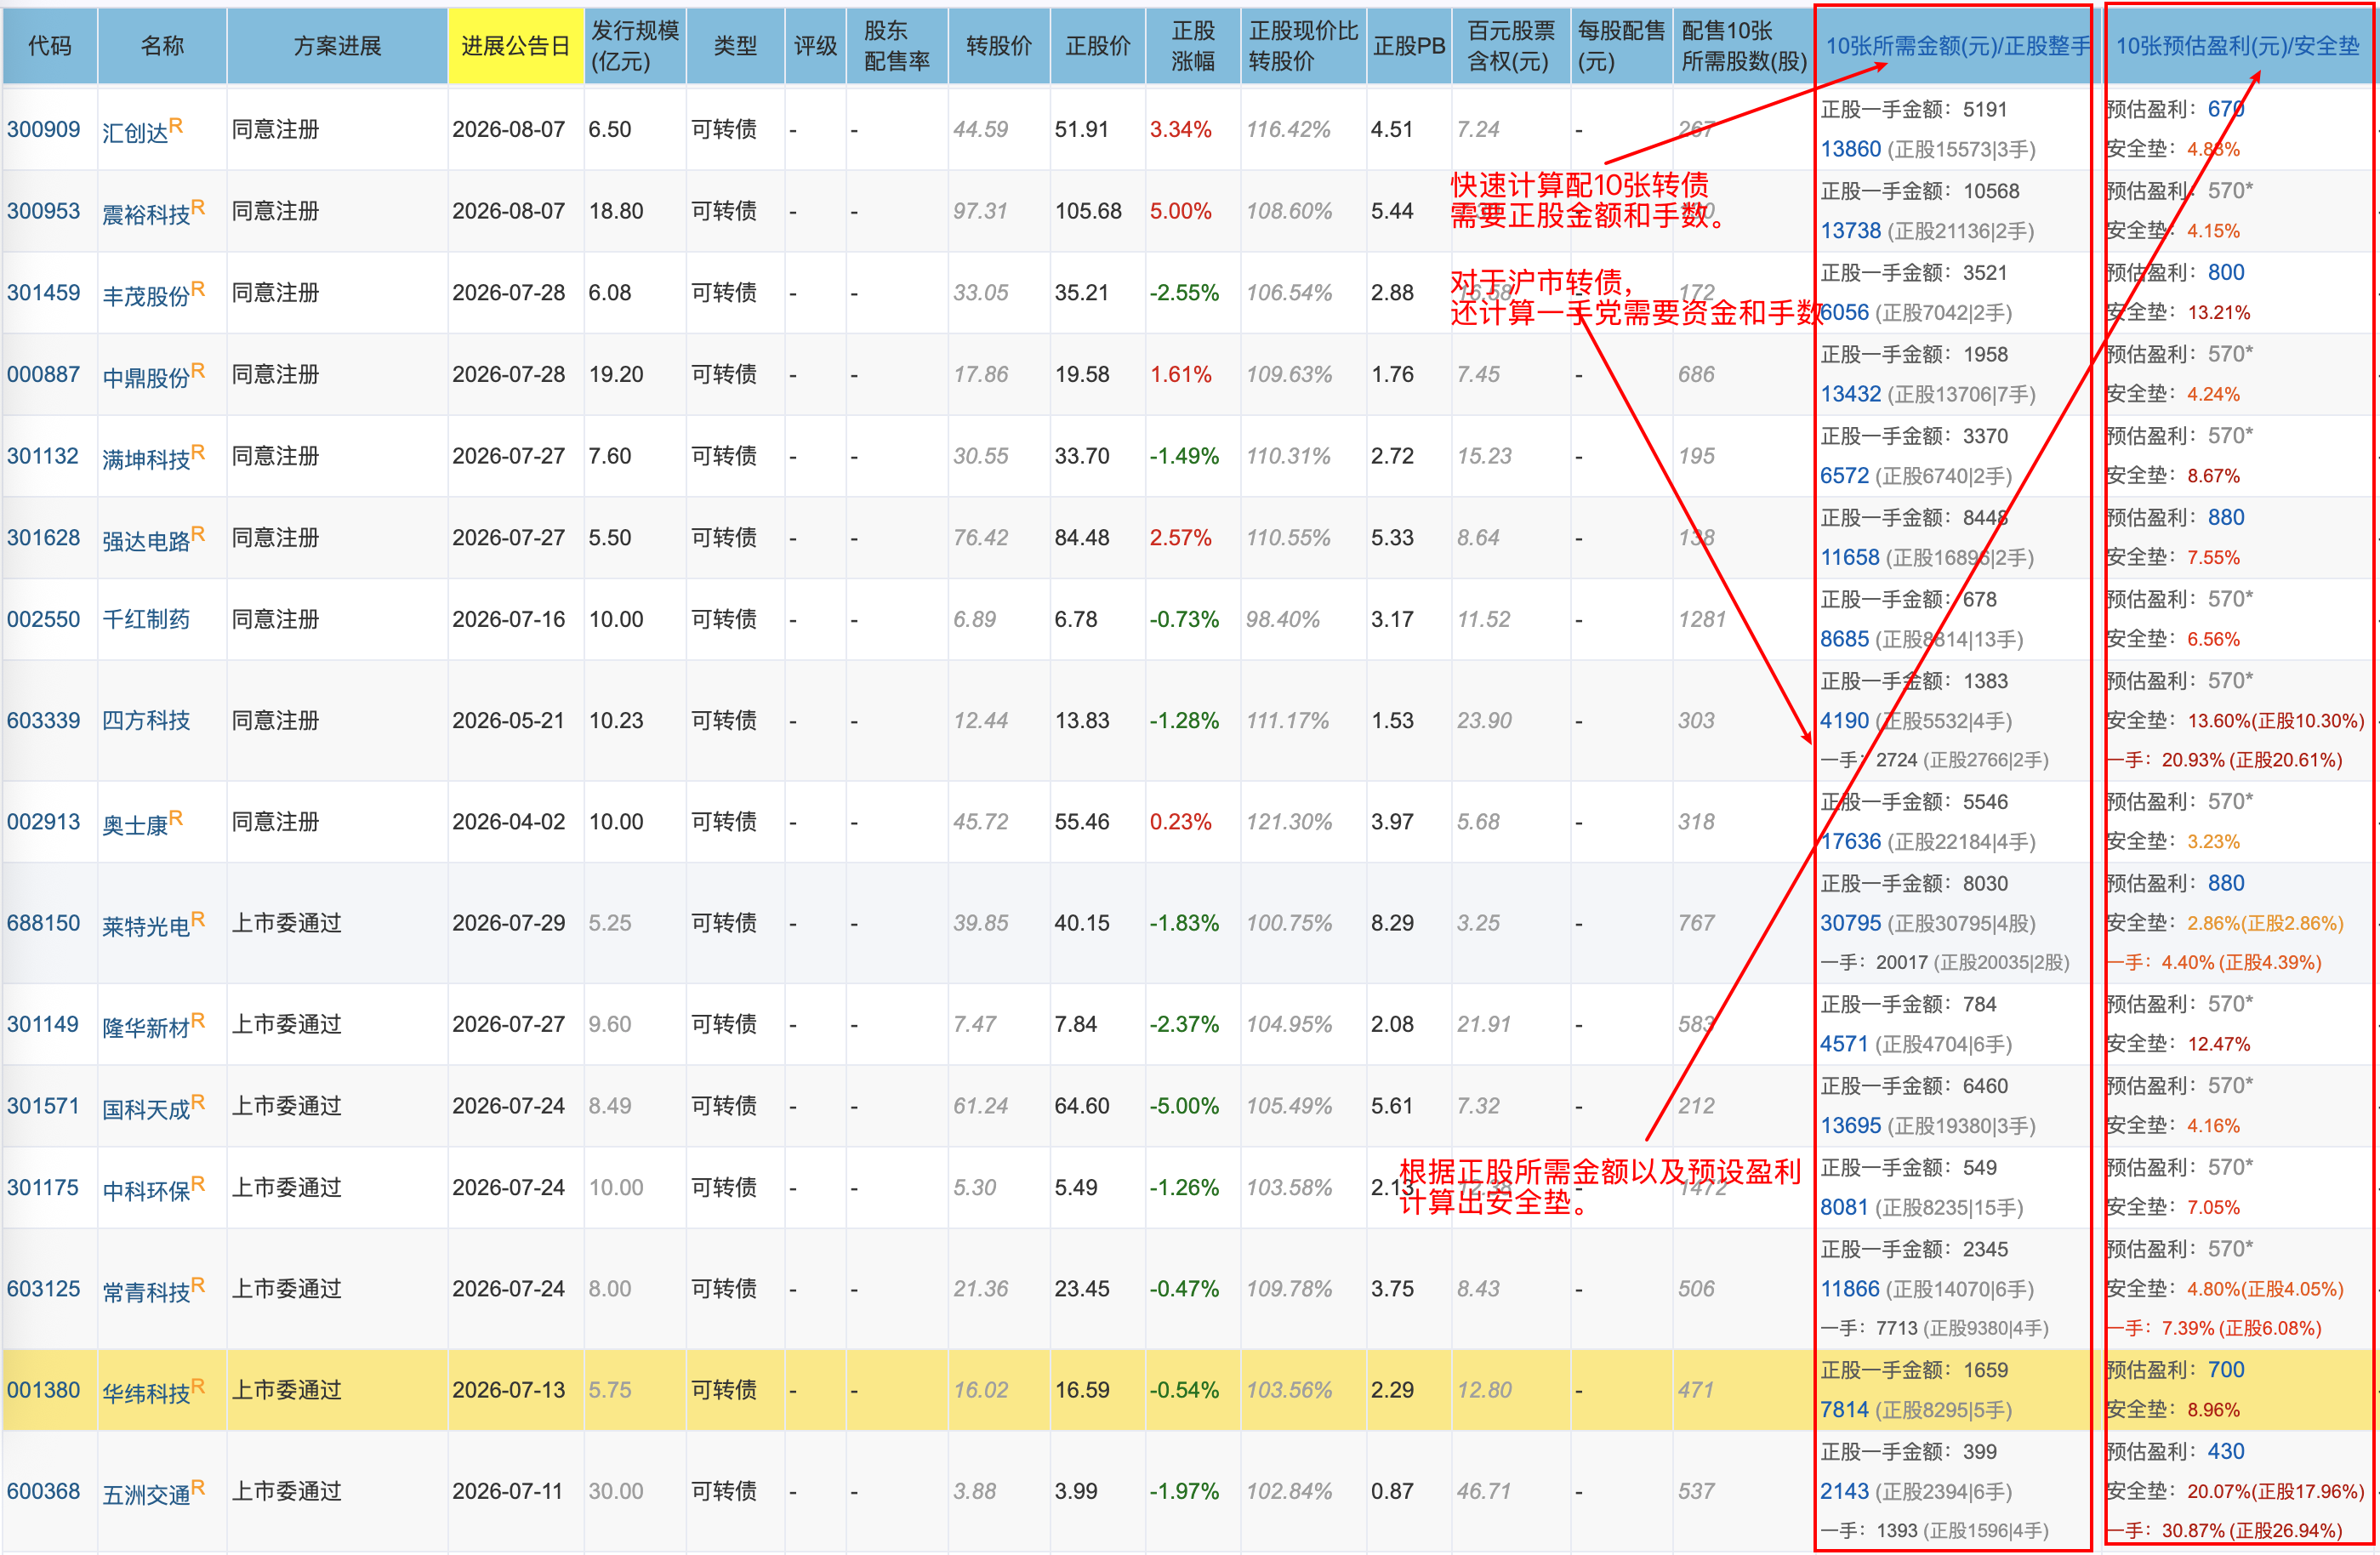Open the 四方科技 stock name link

tap(146, 720)
